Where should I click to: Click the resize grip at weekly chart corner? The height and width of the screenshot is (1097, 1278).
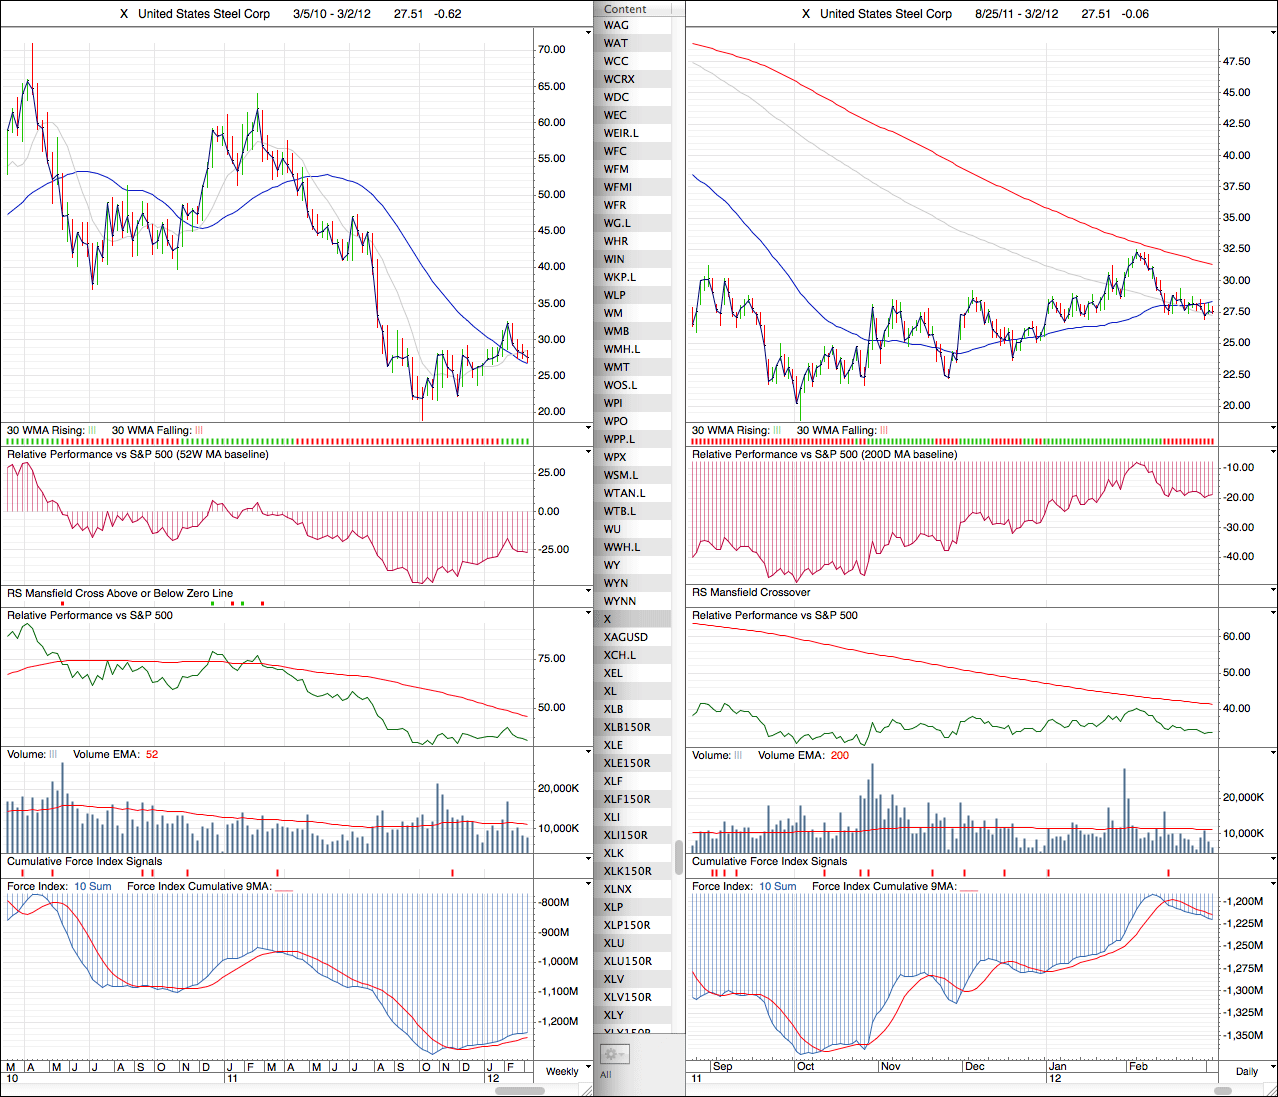coord(588,1090)
